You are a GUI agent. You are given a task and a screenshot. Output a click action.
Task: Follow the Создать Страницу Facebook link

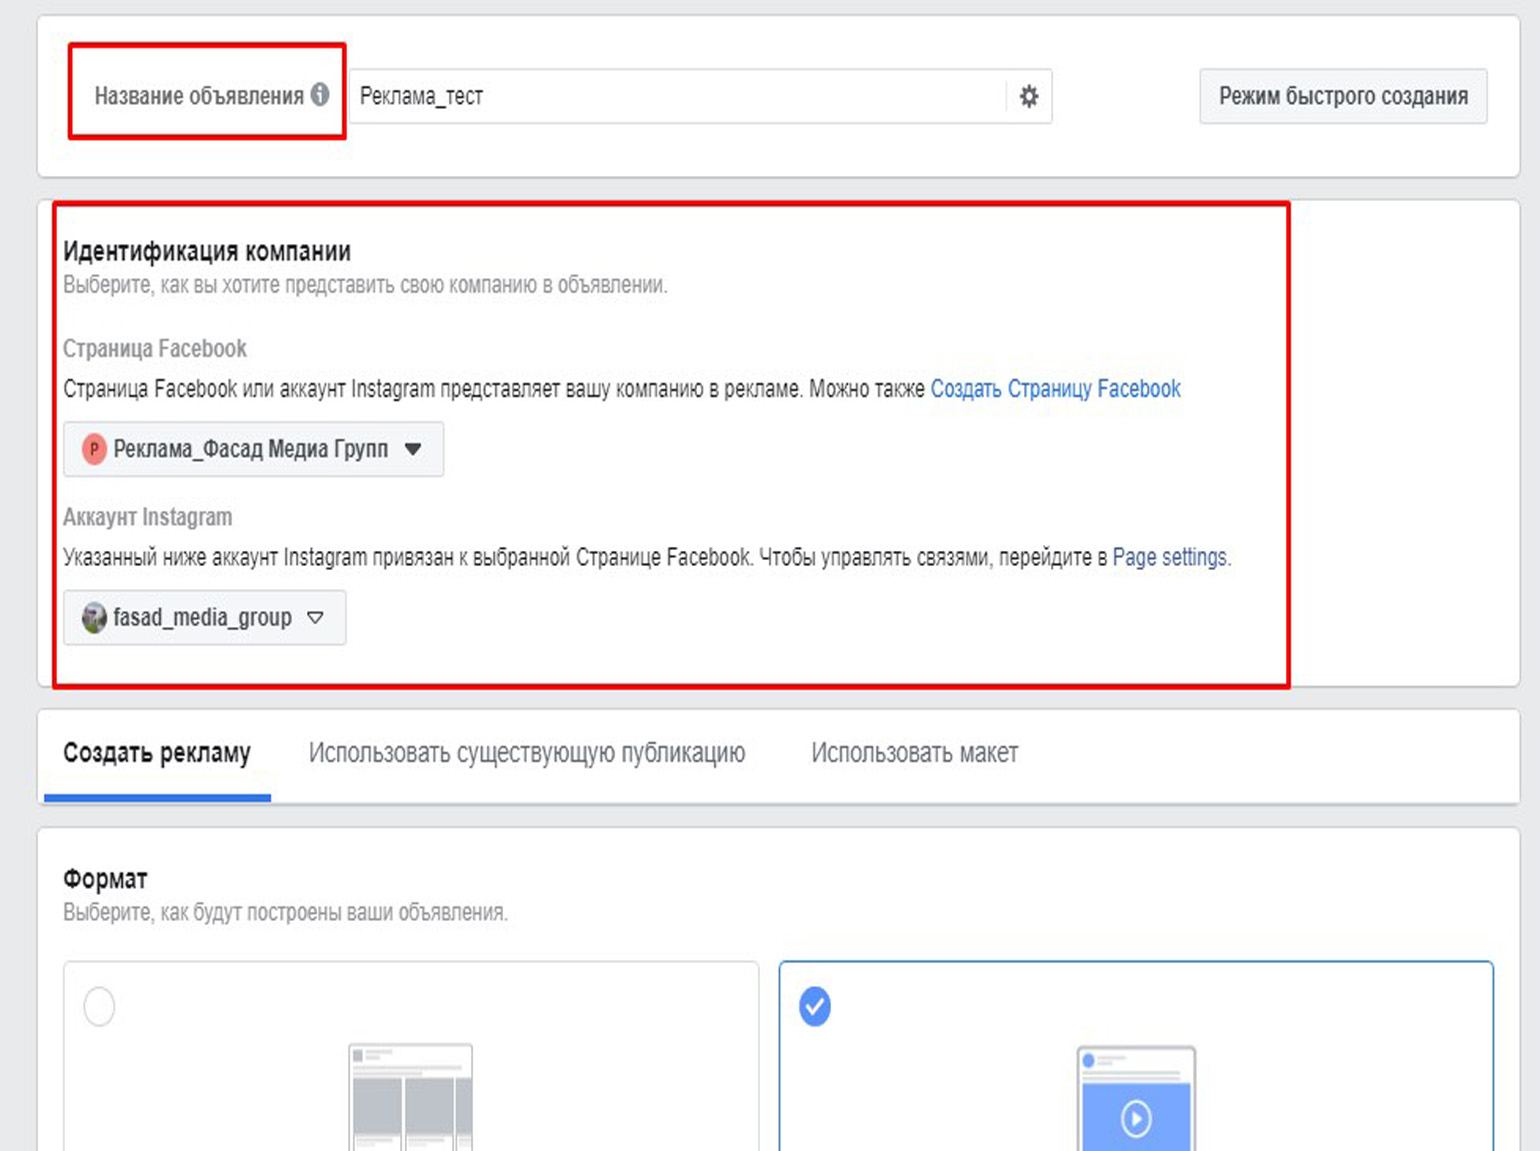(1055, 389)
